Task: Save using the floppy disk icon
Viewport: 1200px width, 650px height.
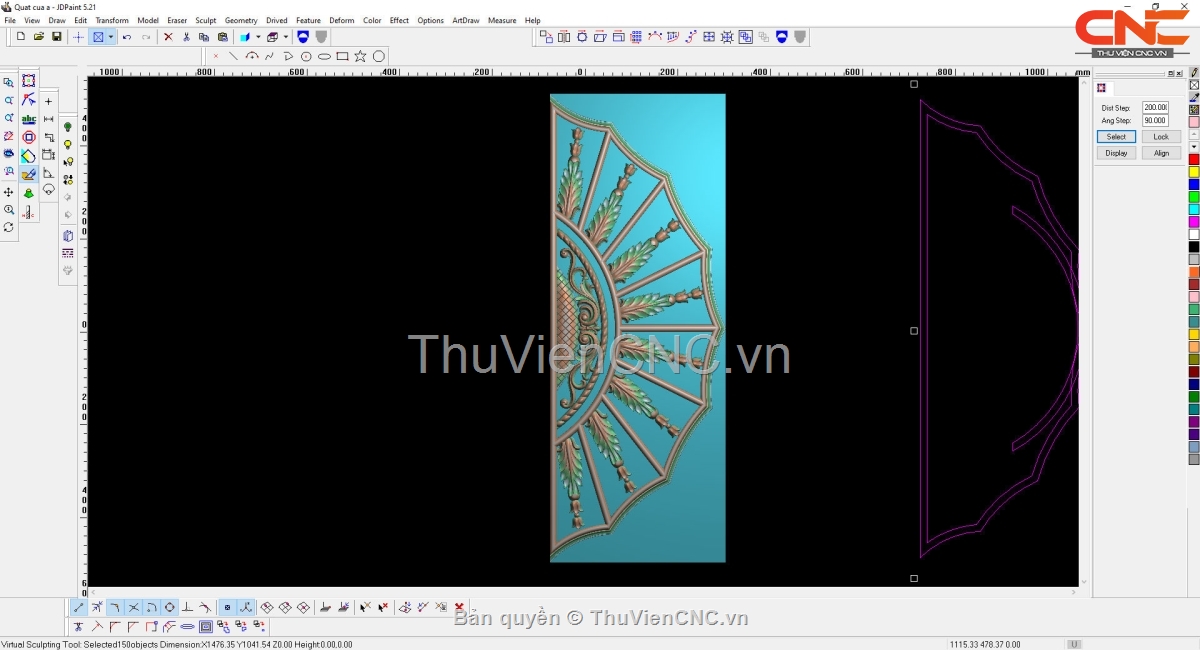Action: [x=57, y=37]
